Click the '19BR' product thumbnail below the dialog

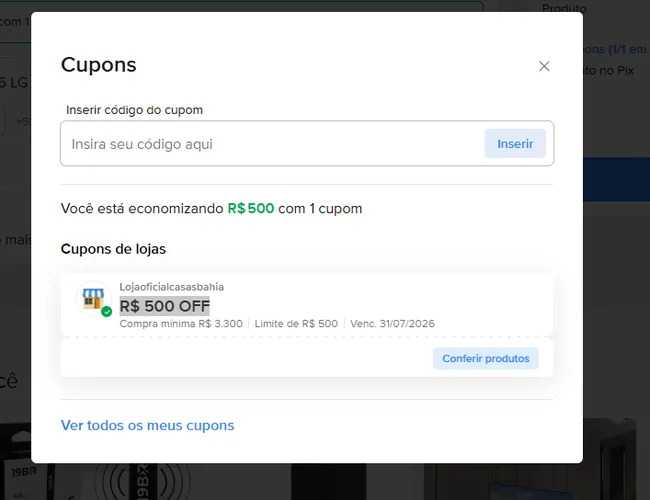tap(27, 481)
